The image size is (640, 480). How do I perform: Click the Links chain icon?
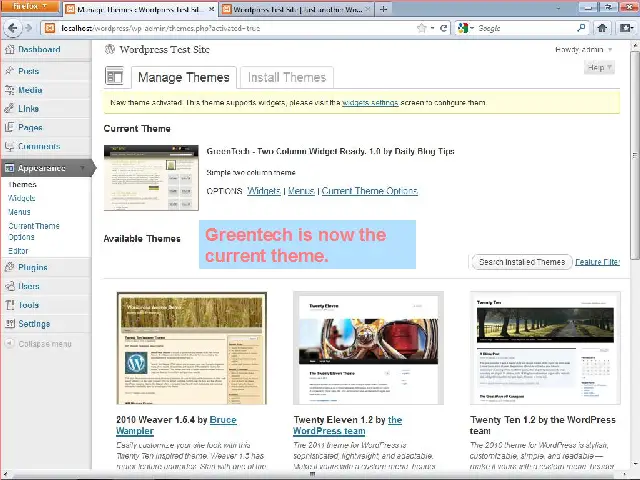tap(10, 109)
